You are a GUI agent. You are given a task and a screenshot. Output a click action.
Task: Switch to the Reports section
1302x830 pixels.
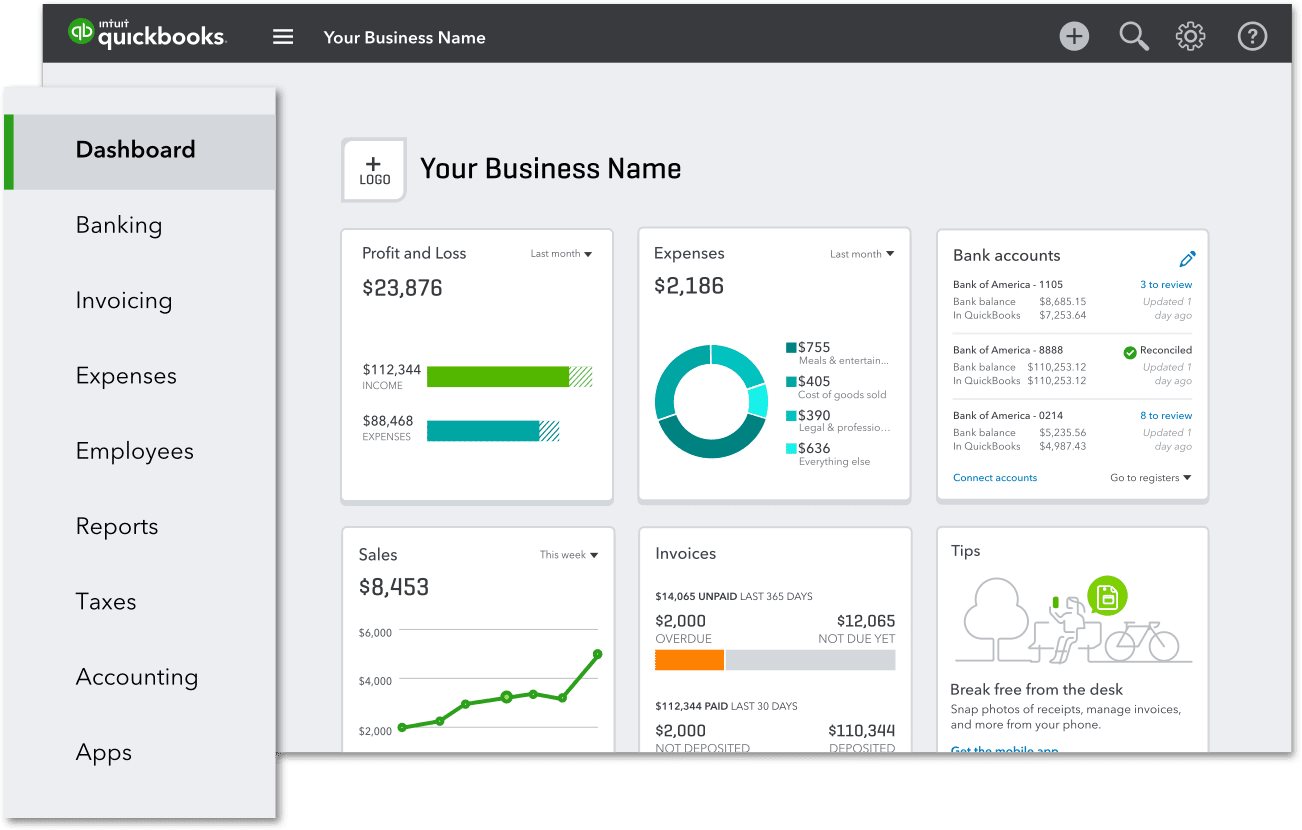tap(116, 526)
